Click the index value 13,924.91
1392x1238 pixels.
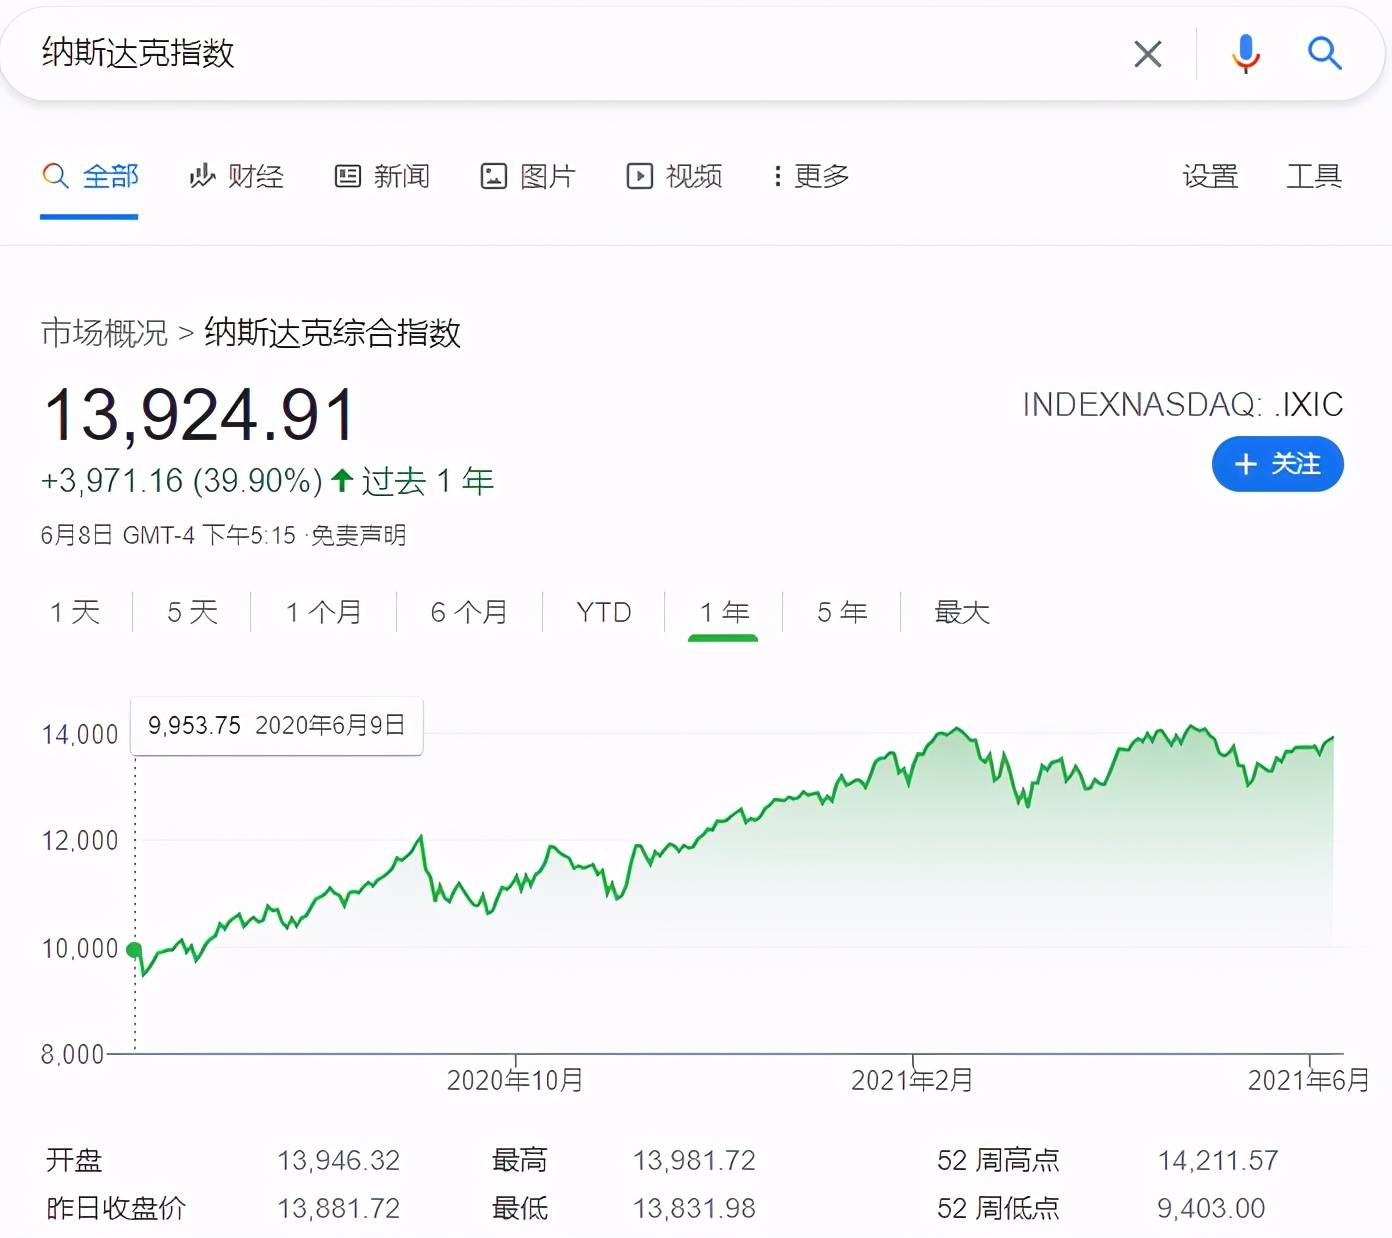(200, 415)
